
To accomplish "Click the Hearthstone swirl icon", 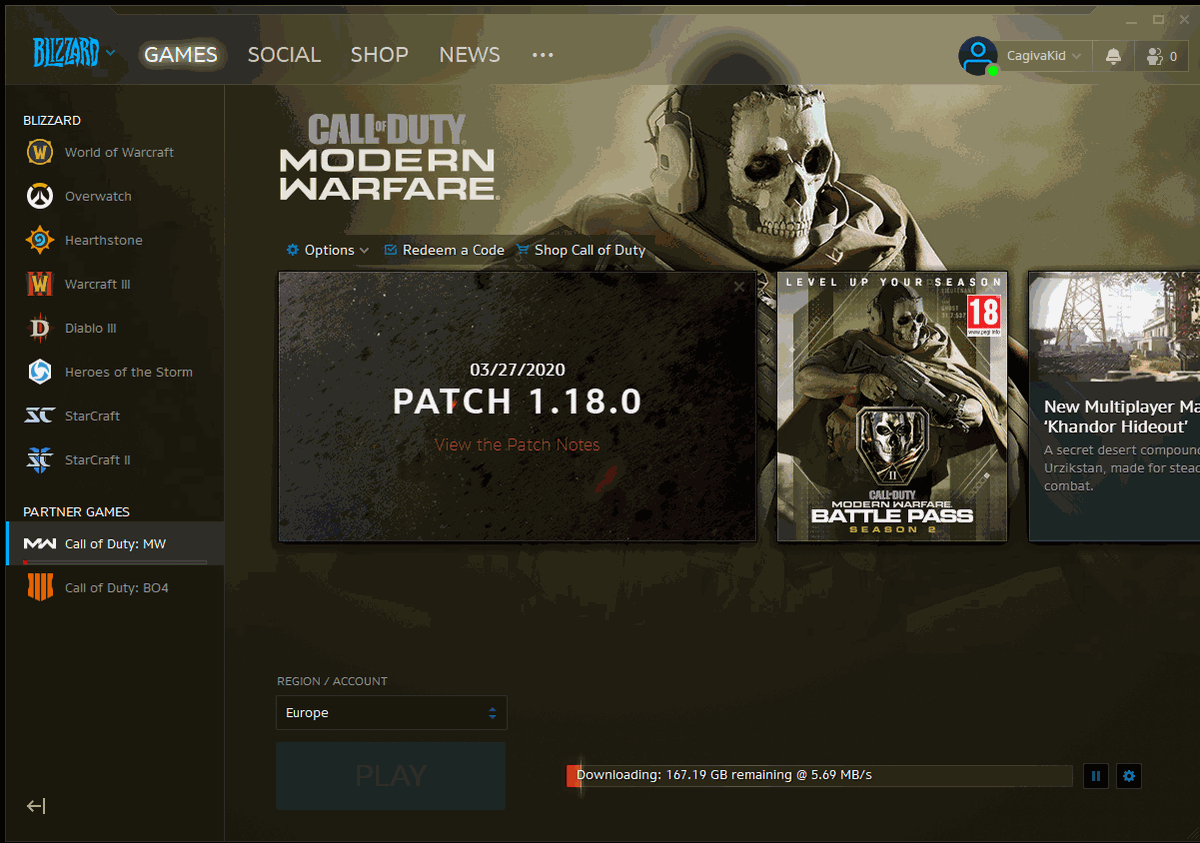I will [39, 240].
